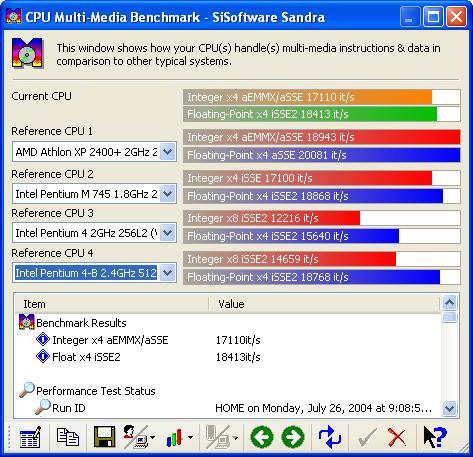
Task: Refresh the benchmark with the blue arrows icon
Action: 330,437
